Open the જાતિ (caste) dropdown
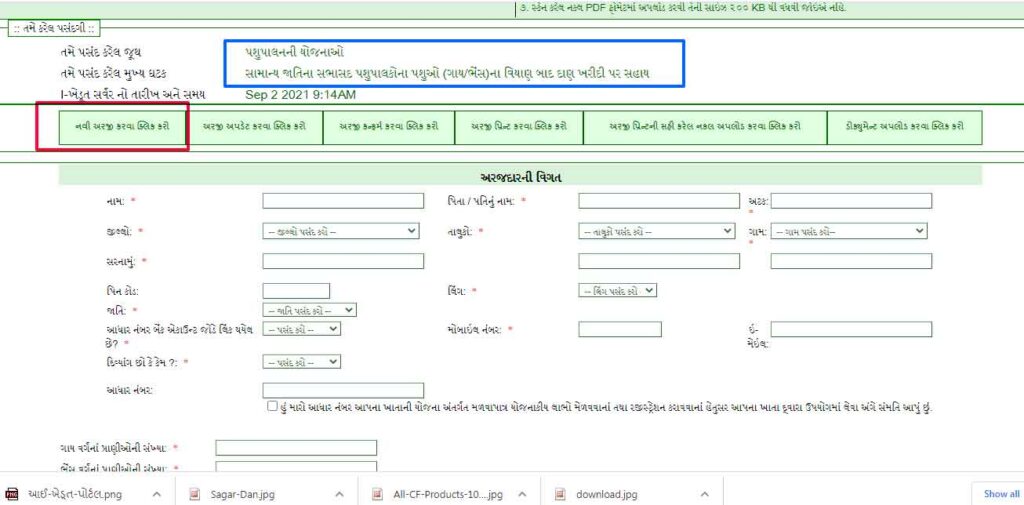 coord(309,310)
